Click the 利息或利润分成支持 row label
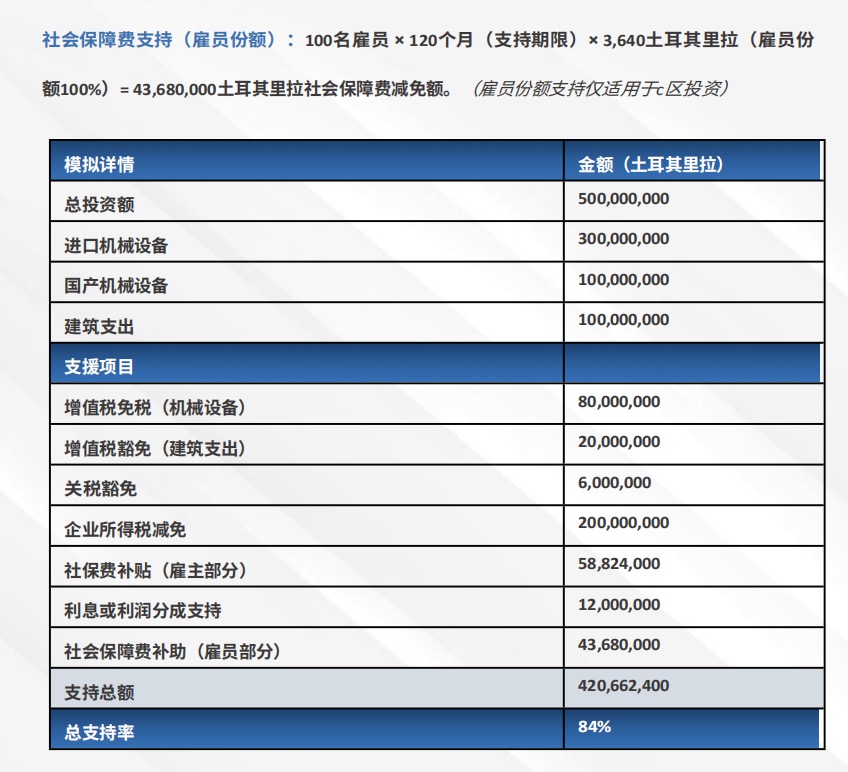Screen dimensions: 848x772 click(x=142, y=611)
